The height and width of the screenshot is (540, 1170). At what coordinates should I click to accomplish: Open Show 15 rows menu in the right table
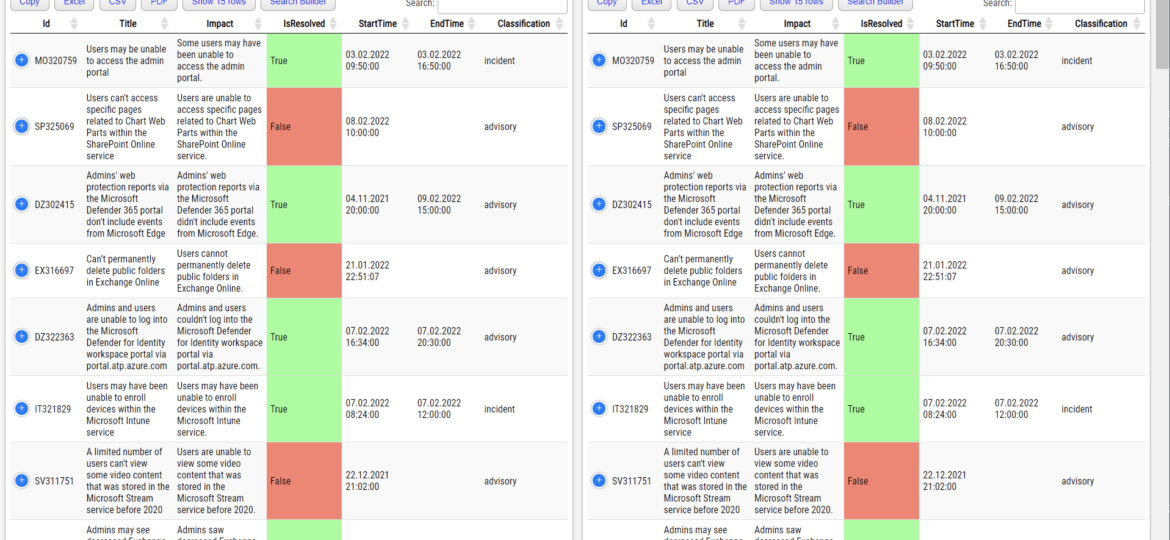click(x=796, y=4)
